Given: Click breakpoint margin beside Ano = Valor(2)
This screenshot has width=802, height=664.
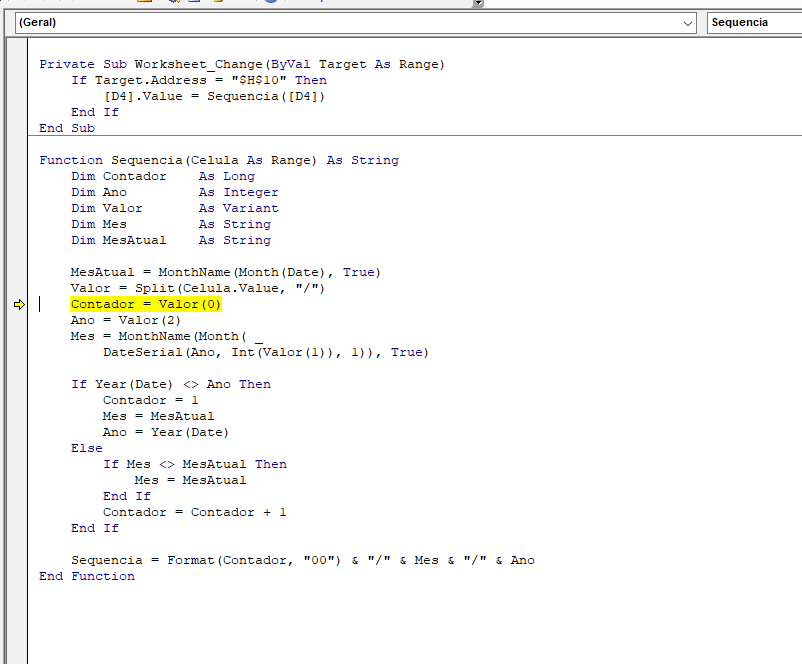Looking at the screenshot, I should [x=17, y=320].
